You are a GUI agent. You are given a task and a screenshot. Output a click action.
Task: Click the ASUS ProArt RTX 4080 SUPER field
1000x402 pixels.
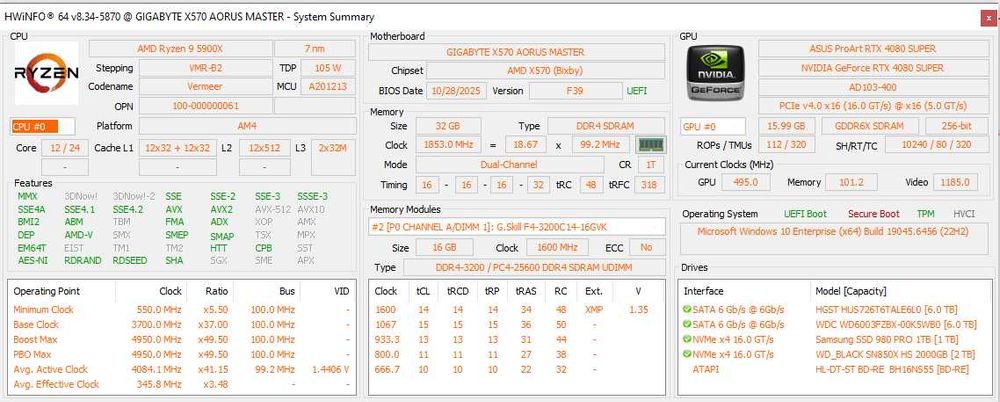pyautogui.click(x=872, y=48)
